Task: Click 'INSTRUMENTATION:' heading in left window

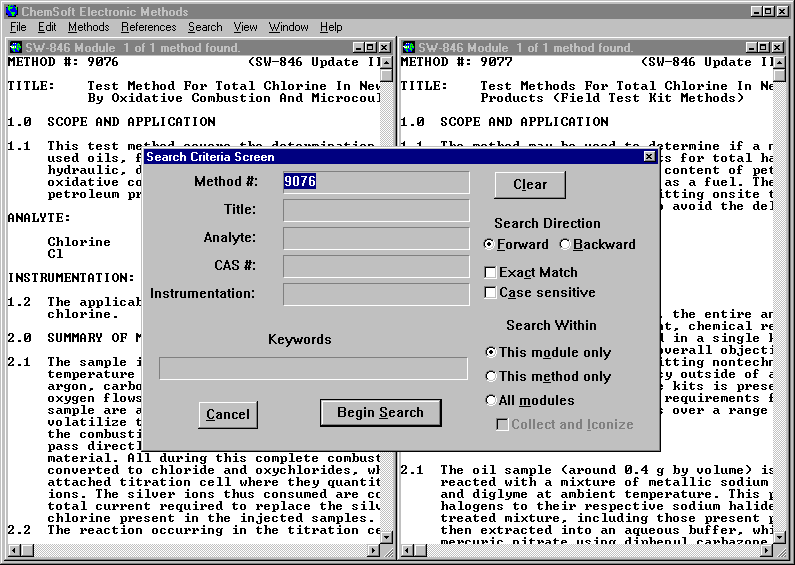Action: [x=71, y=278]
